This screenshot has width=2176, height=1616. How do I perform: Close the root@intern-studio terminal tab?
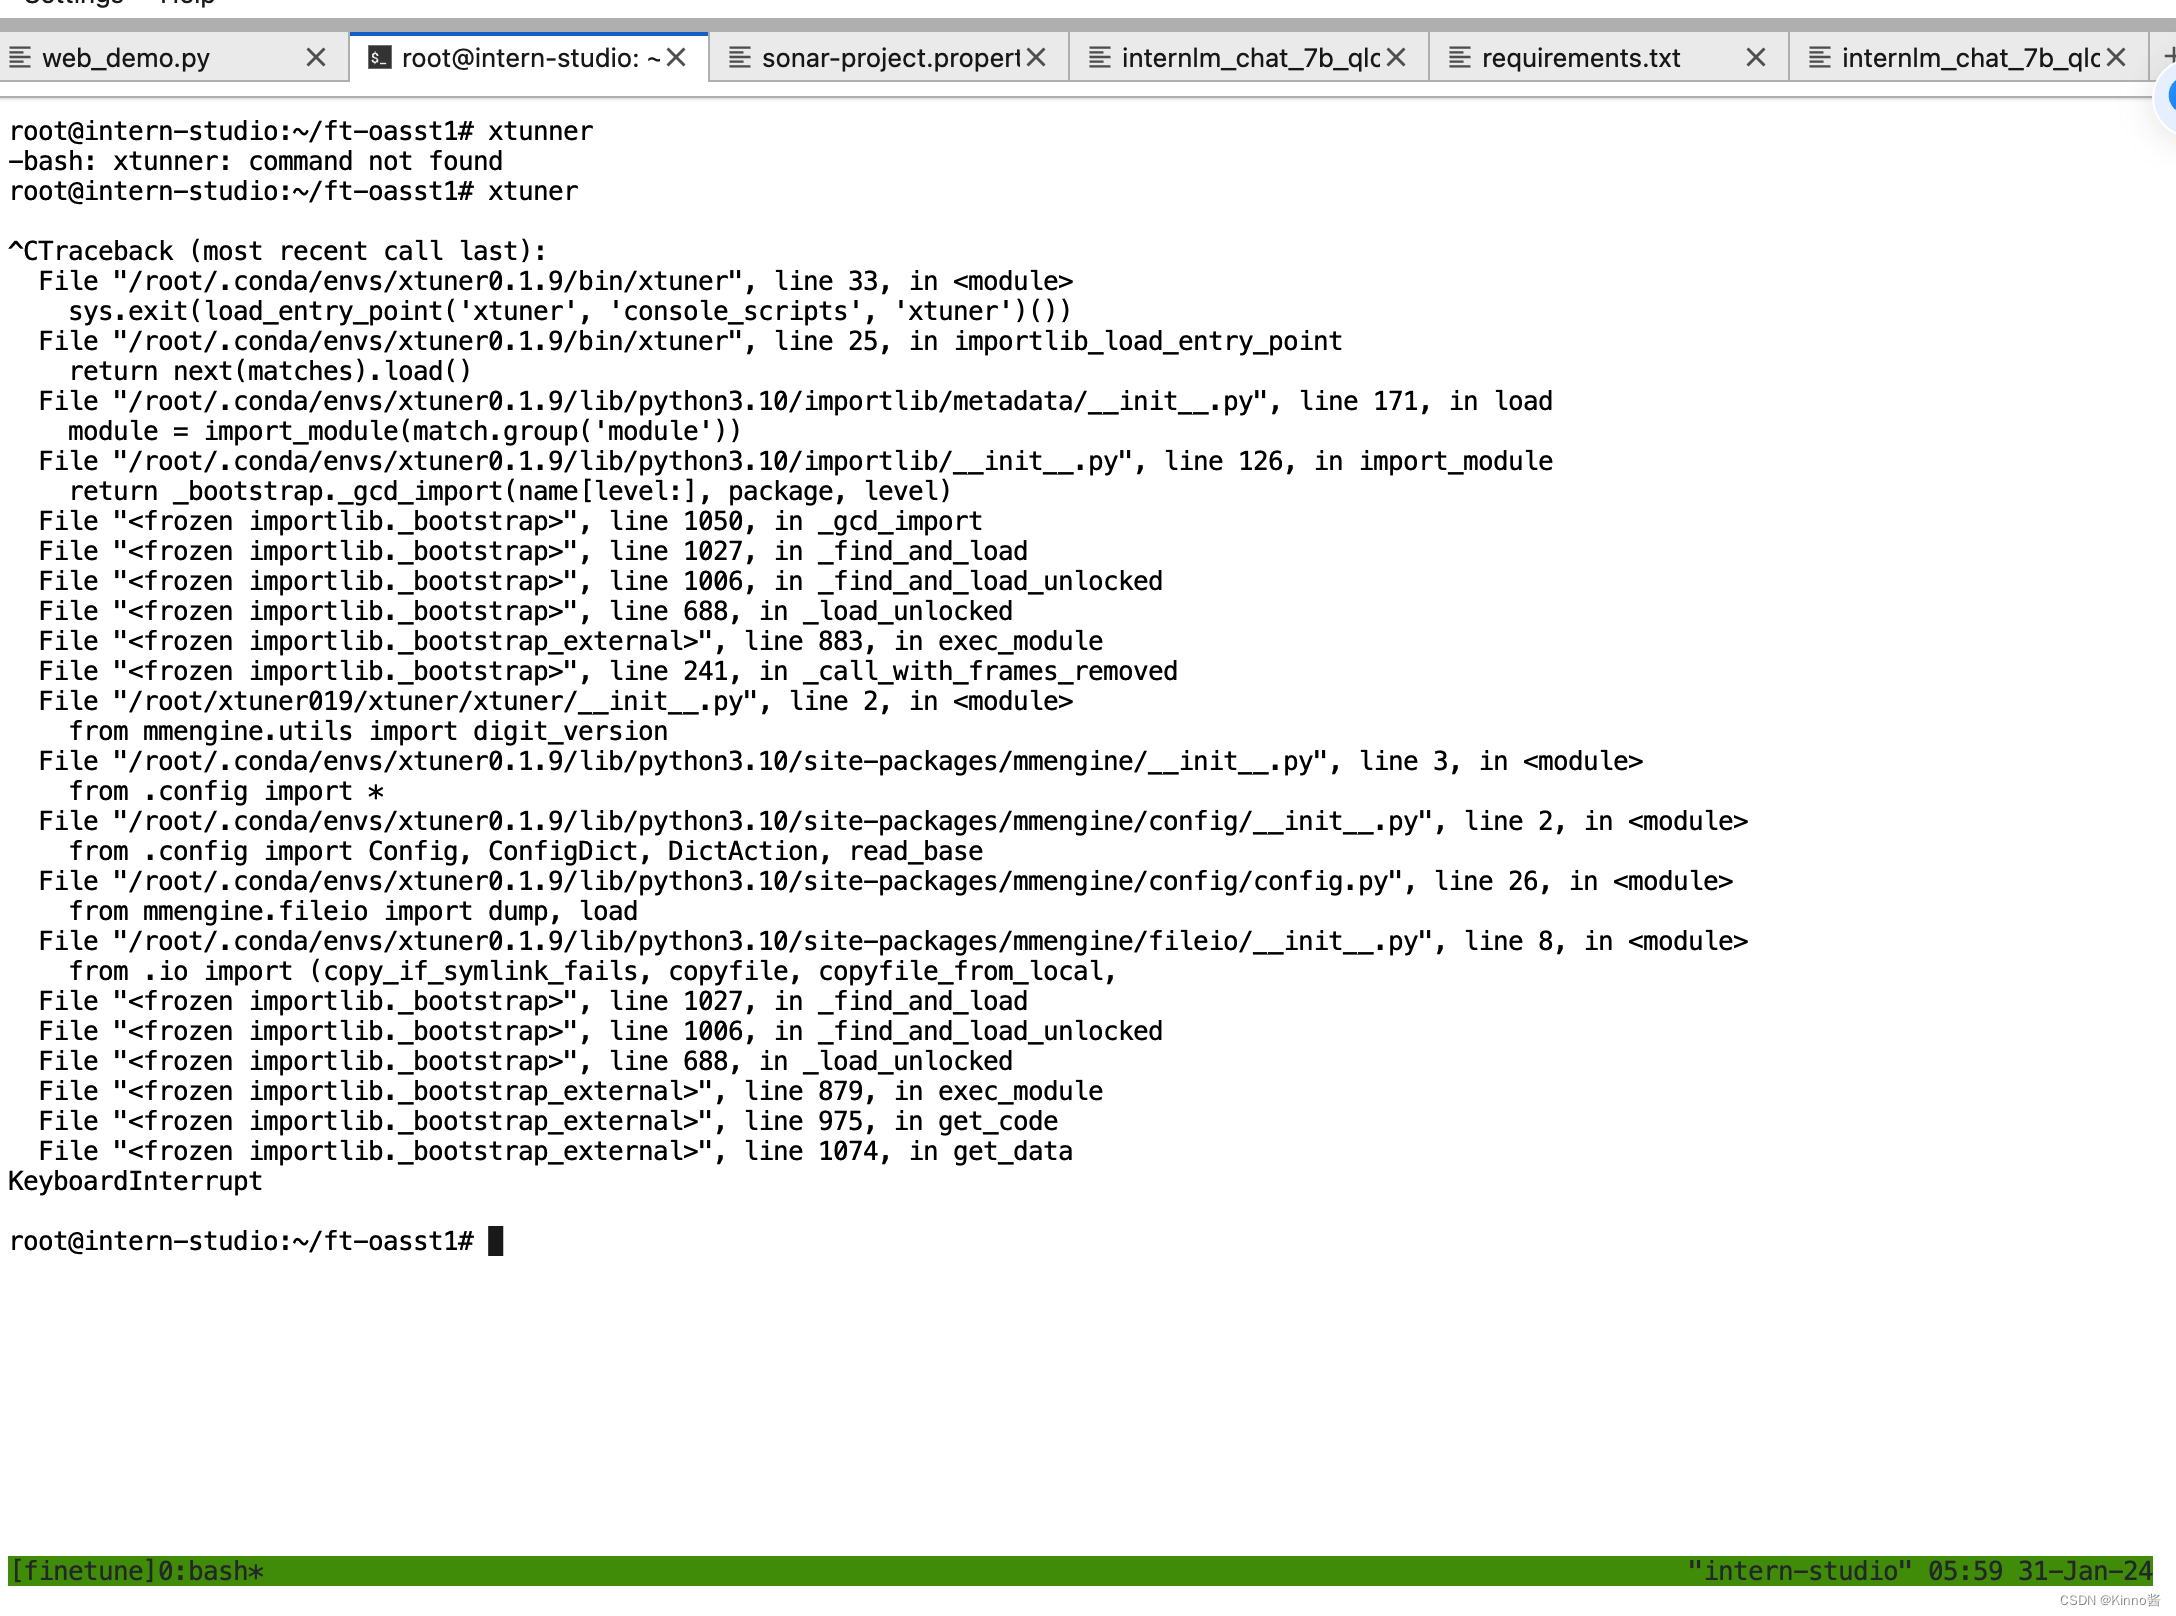[x=677, y=58]
